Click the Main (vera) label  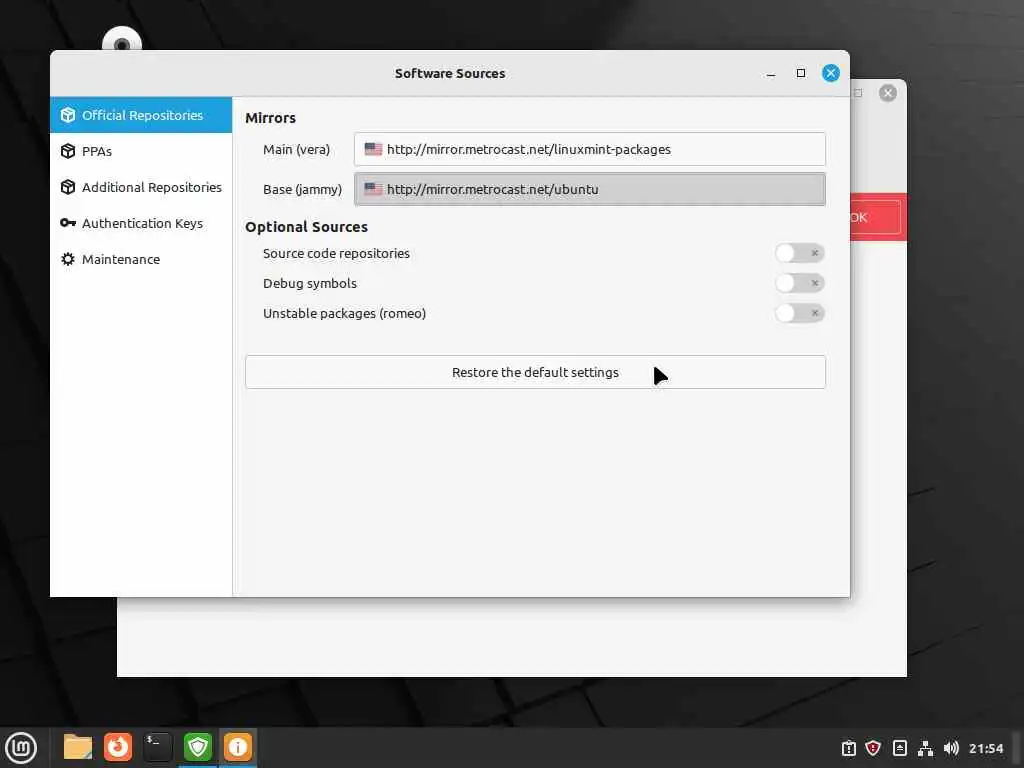296,150
